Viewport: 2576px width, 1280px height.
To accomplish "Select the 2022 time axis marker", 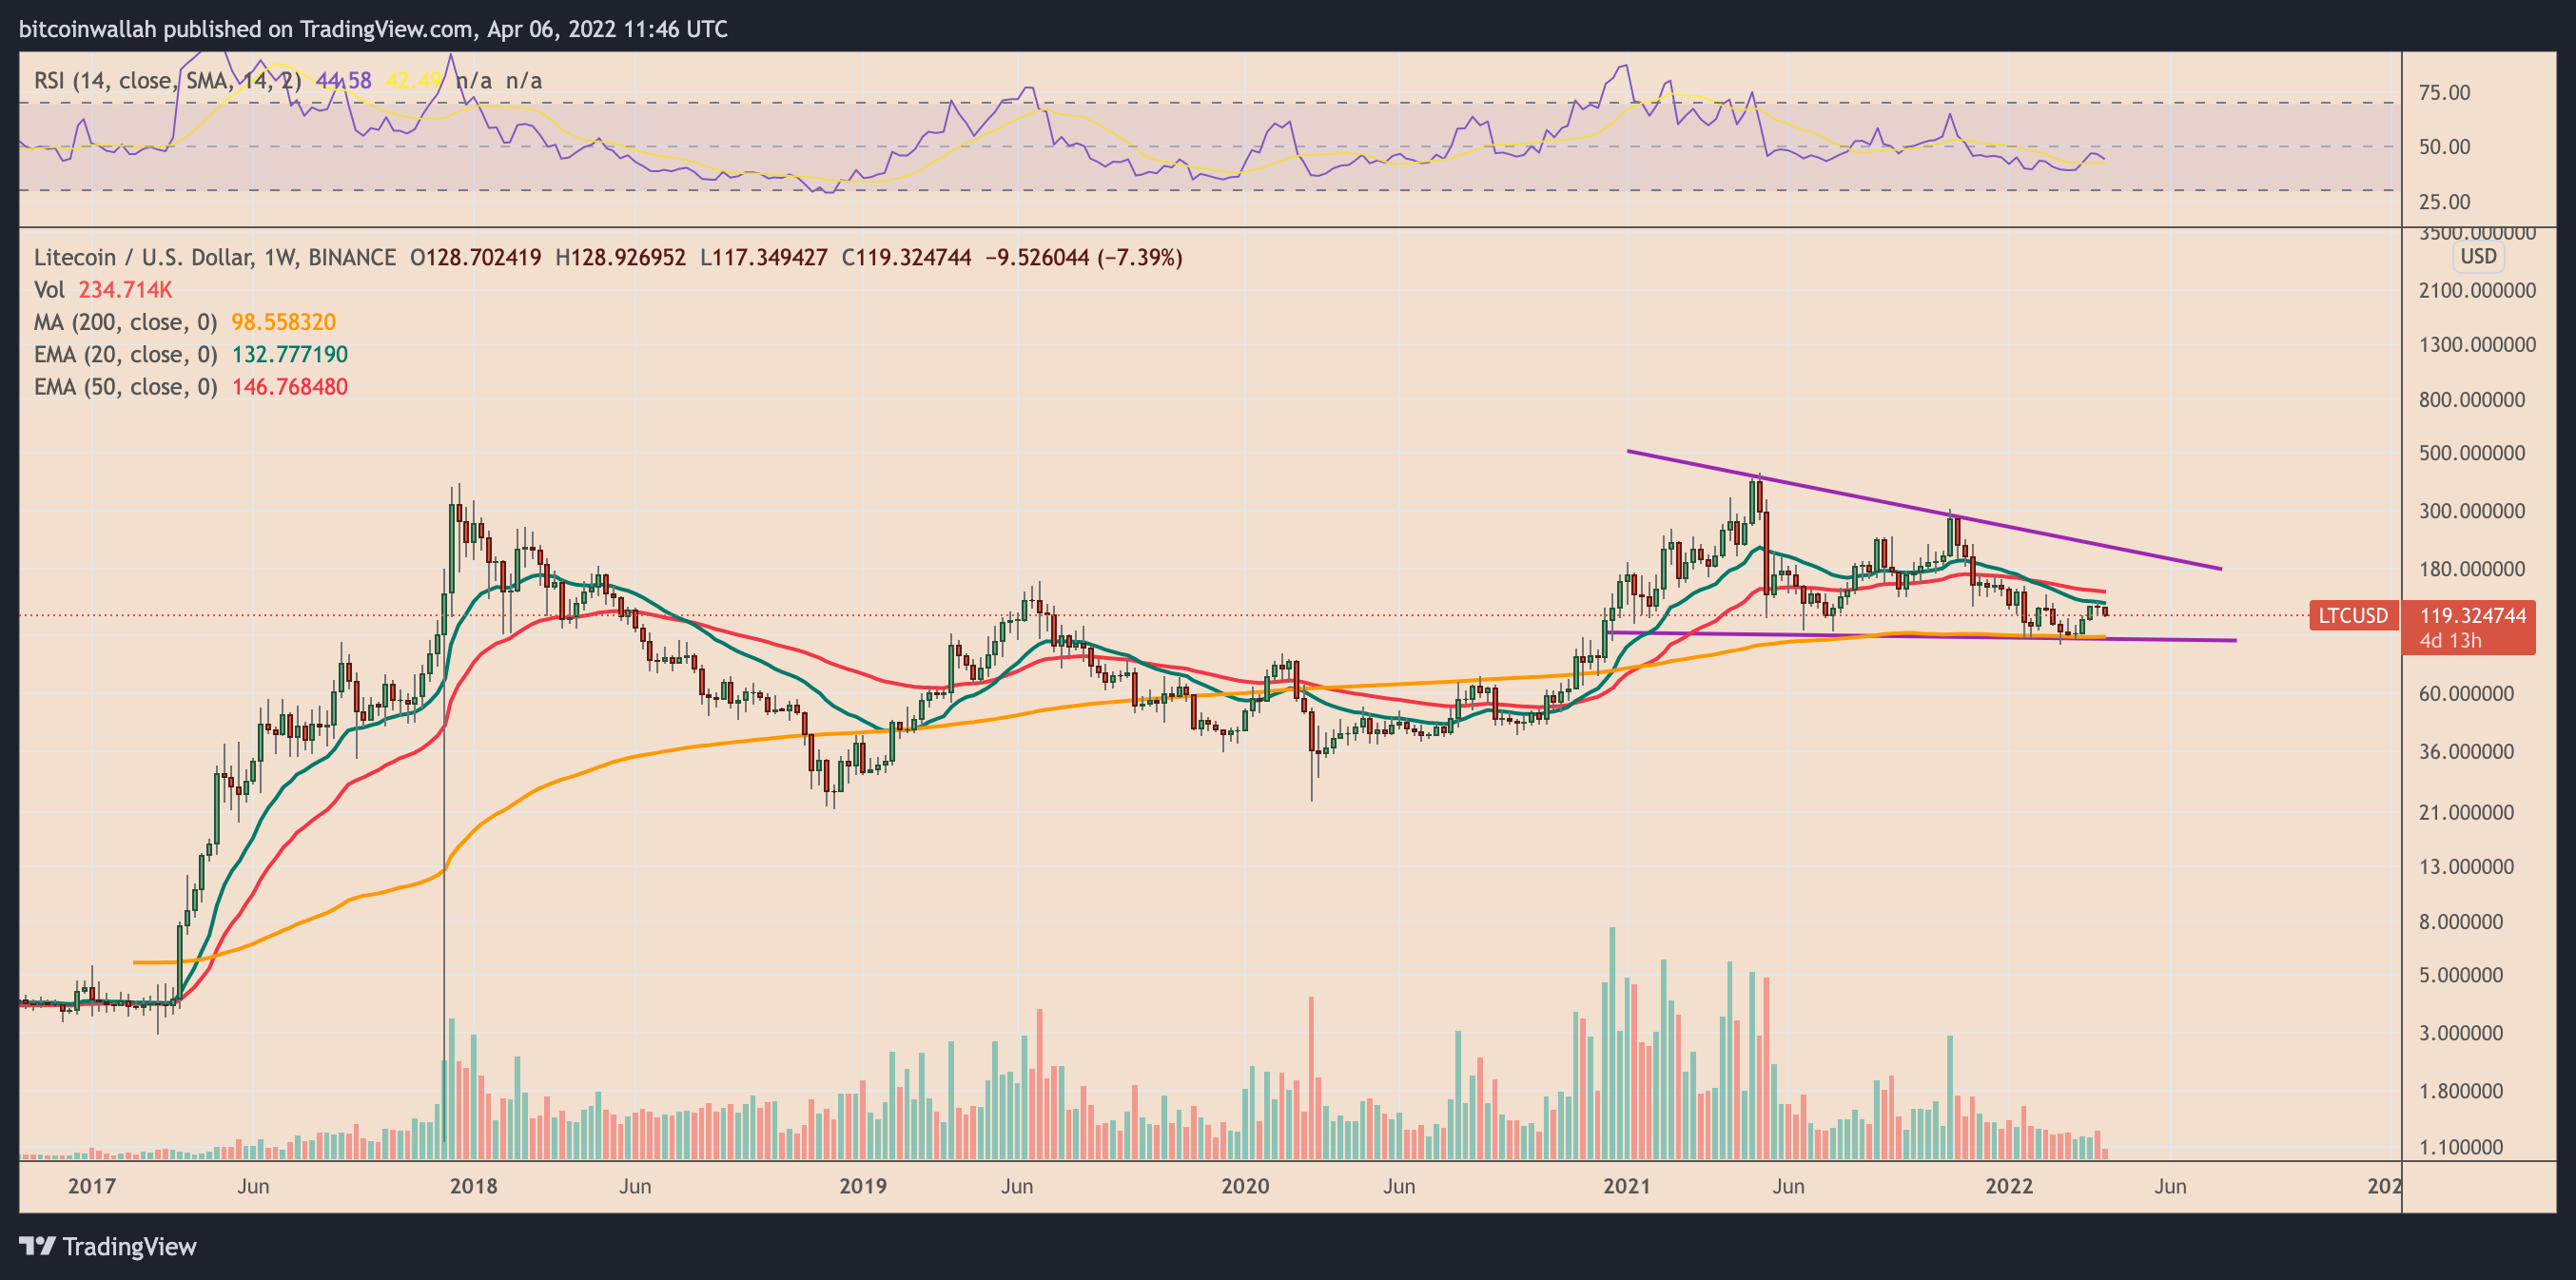I will click(x=2008, y=1186).
